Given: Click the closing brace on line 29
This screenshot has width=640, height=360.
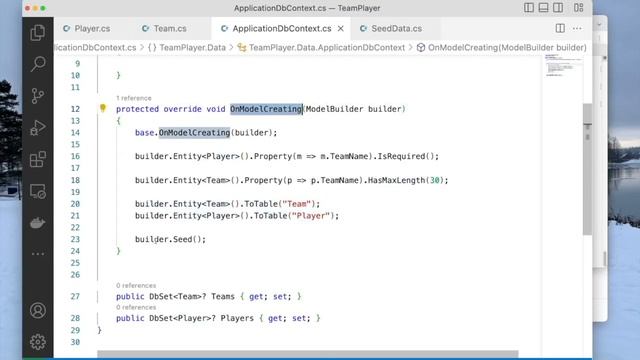Looking at the screenshot, I should point(100,330).
